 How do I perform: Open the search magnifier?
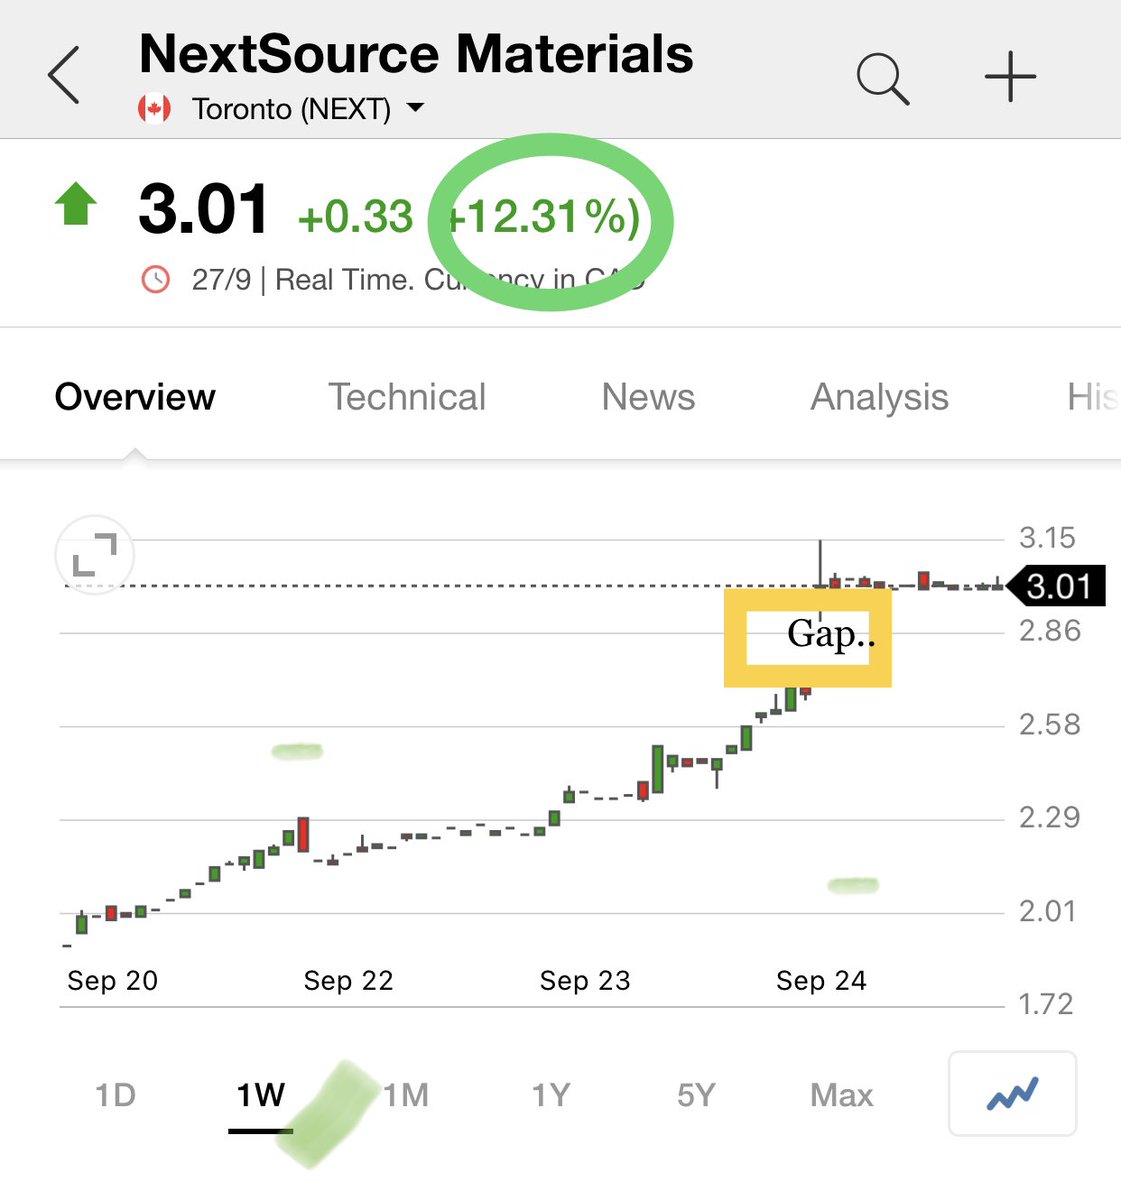coord(881,75)
